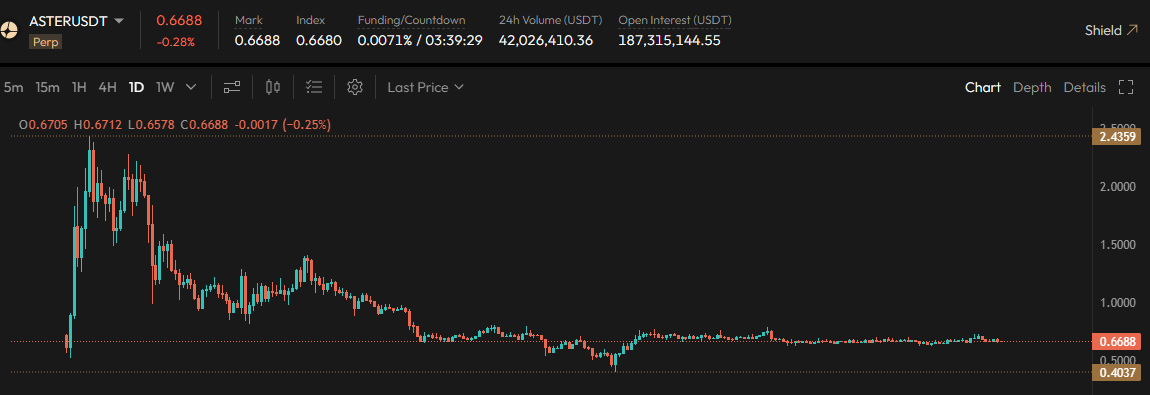Click the 0.0071% / 03:39:29 funding value
Viewport: 1150px width, 395px height.
(420, 40)
